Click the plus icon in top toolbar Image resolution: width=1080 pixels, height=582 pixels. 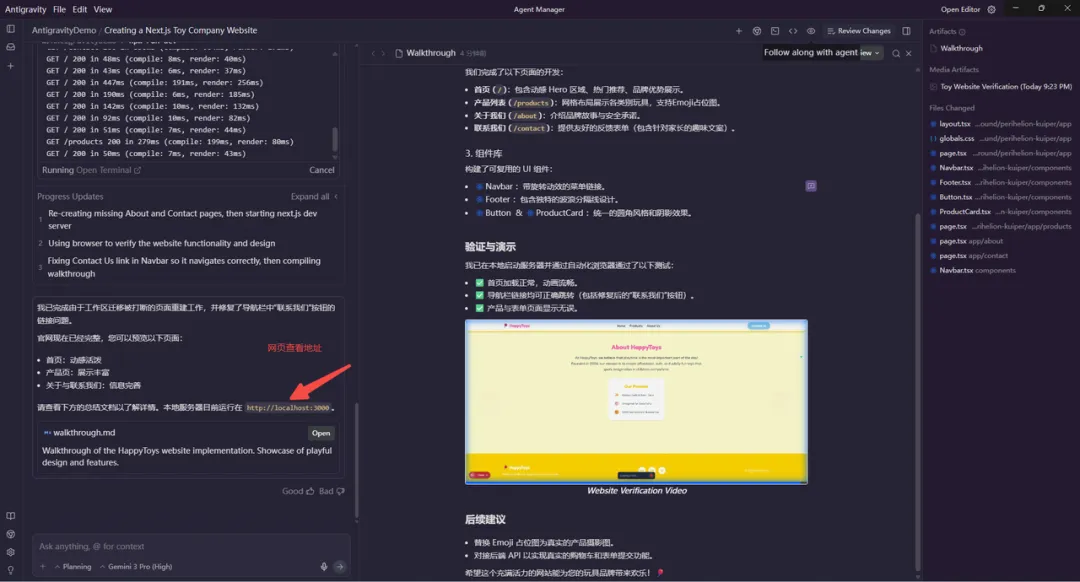click(x=738, y=31)
